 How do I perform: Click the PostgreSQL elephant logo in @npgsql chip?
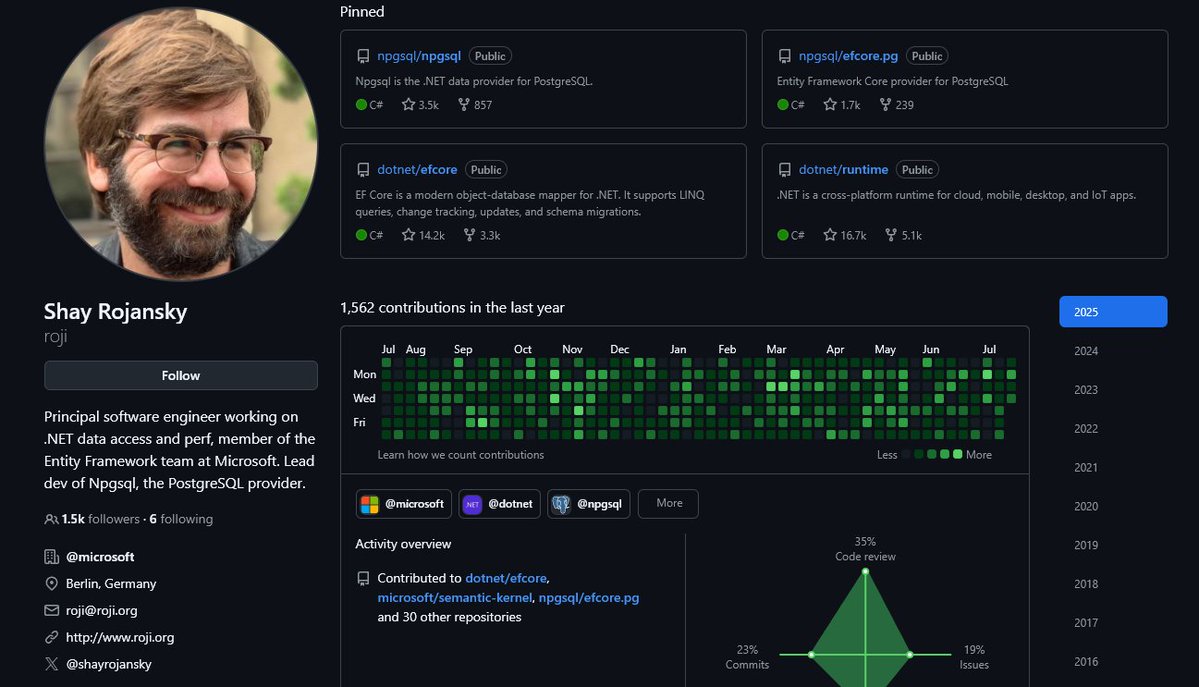click(561, 504)
